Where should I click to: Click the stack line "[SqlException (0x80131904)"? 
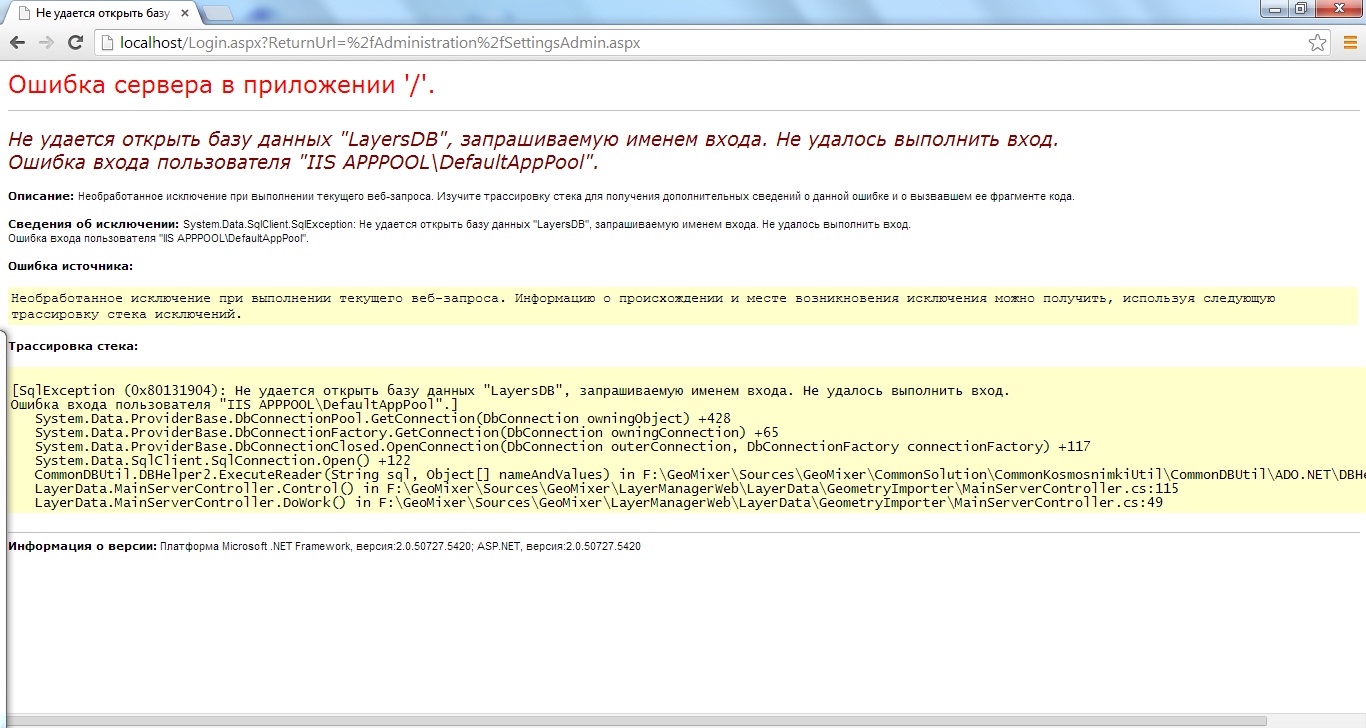point(510,390)
